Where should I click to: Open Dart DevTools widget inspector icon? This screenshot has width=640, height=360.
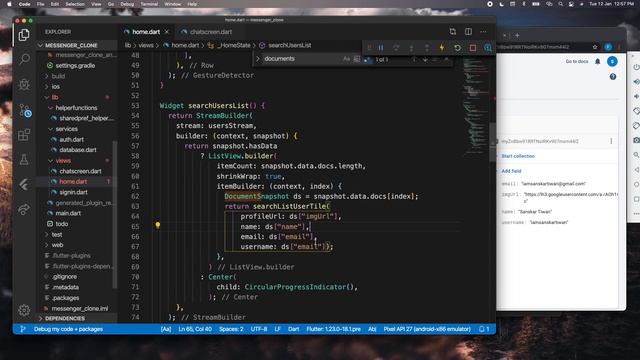488,48
